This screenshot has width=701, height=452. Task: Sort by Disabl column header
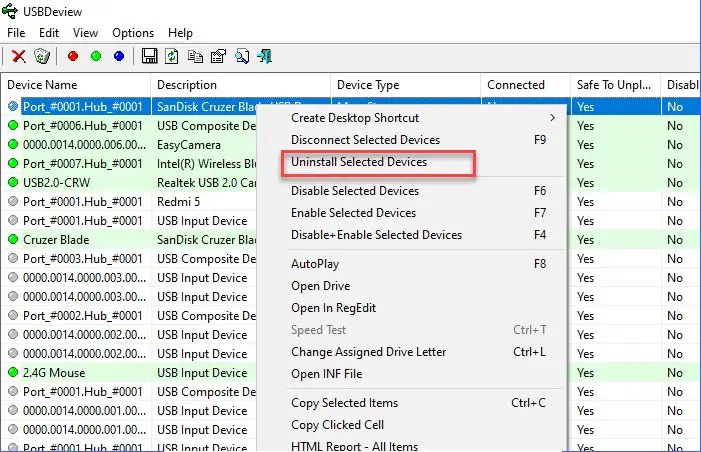tap(680, 85)
